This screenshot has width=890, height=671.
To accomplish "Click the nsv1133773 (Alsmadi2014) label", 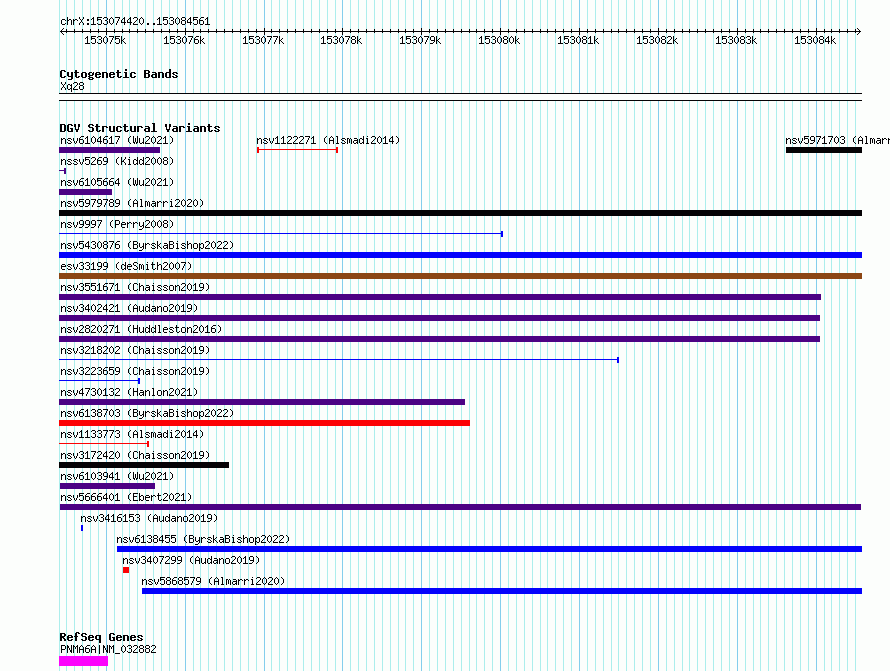I will tap(132, 434).
